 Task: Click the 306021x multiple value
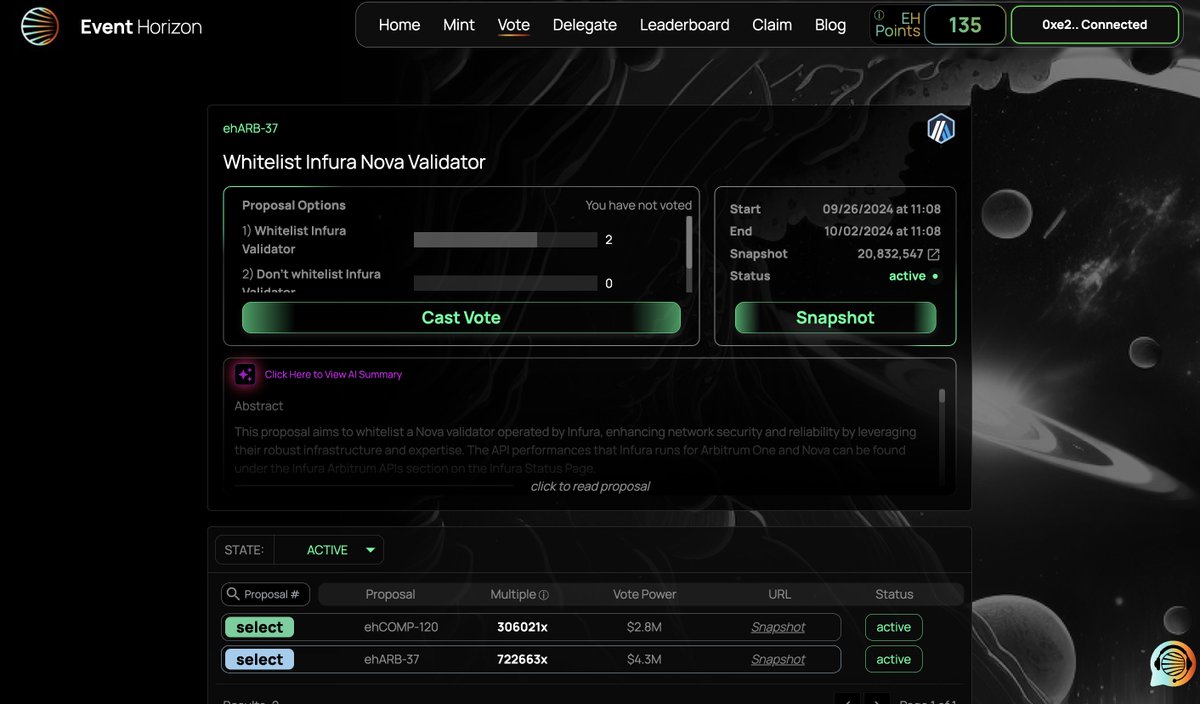(x=522, y=627)
